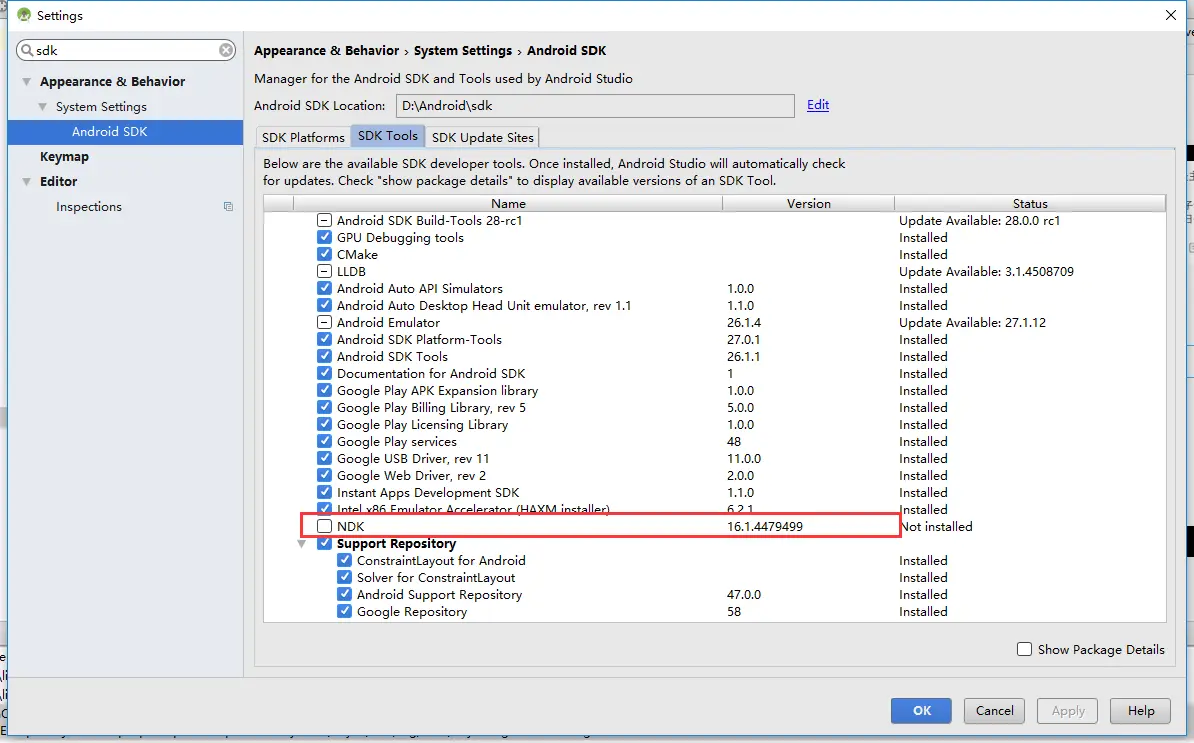This screenshot has width=1194, height=743.
Task: Select Google Play APK Expansion library row
Action: 437,391
